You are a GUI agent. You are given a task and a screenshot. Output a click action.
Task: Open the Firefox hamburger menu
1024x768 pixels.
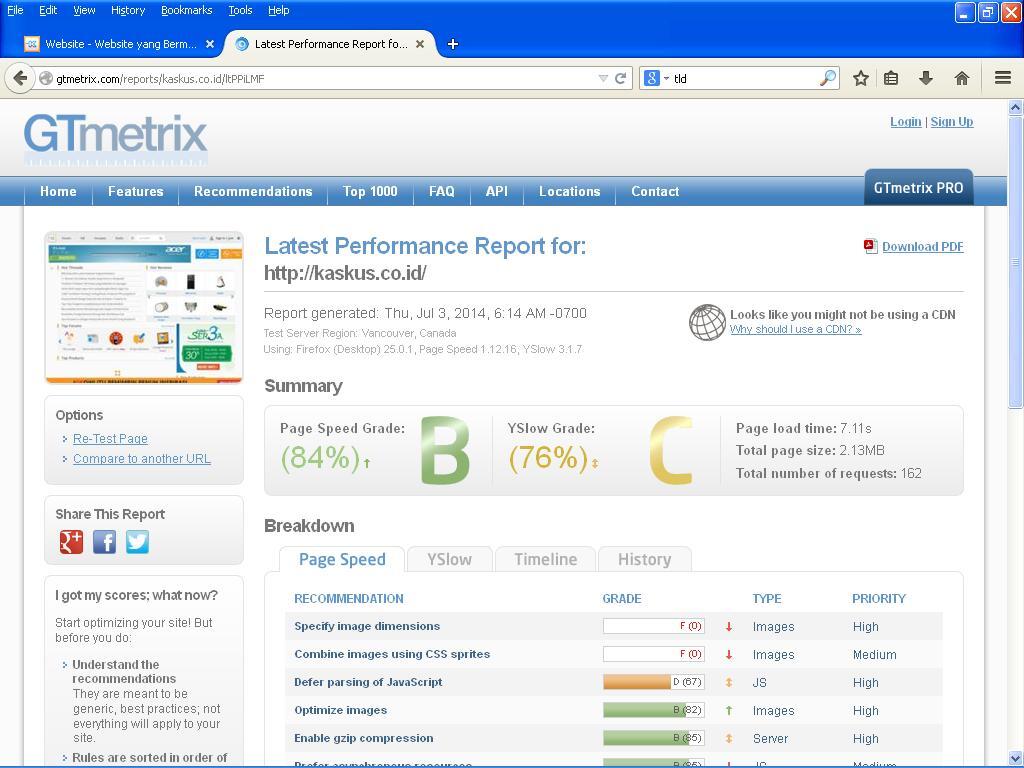pyautogui.click(x=1003, y=78)
